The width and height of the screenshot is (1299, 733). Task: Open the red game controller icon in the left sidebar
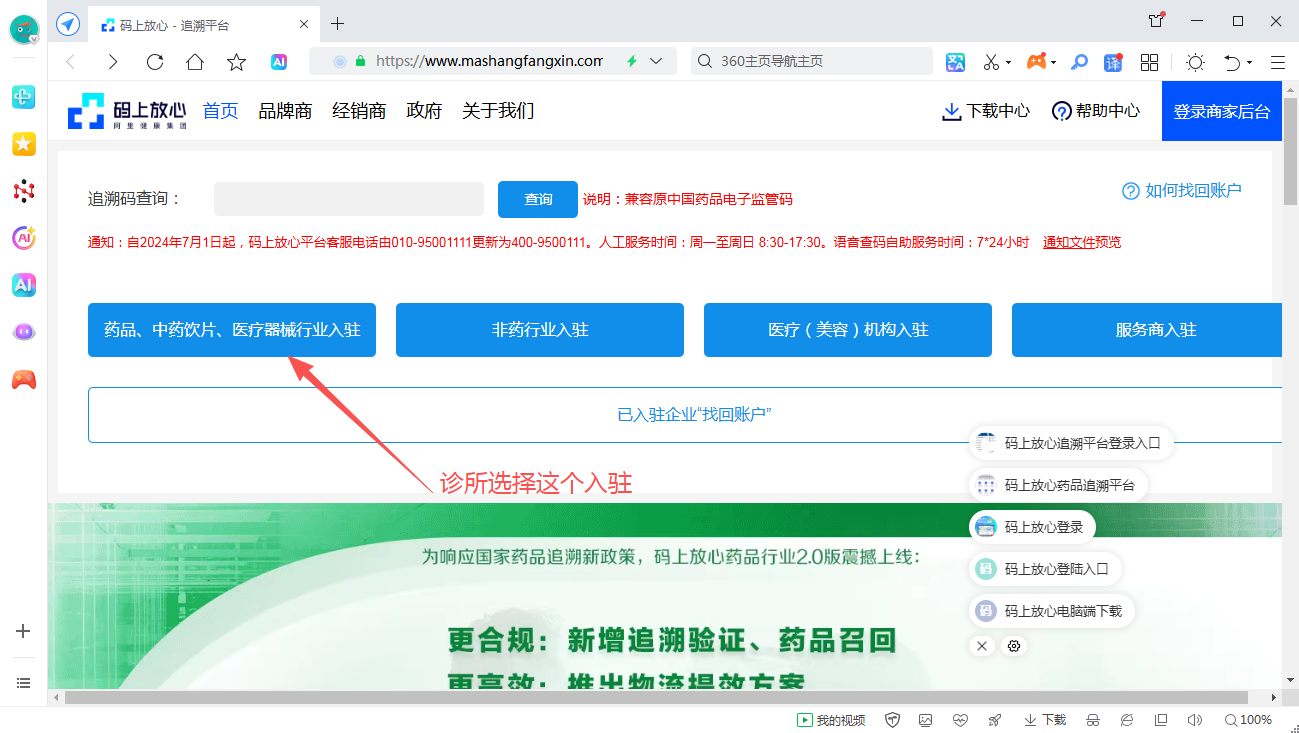pos(24,379)
